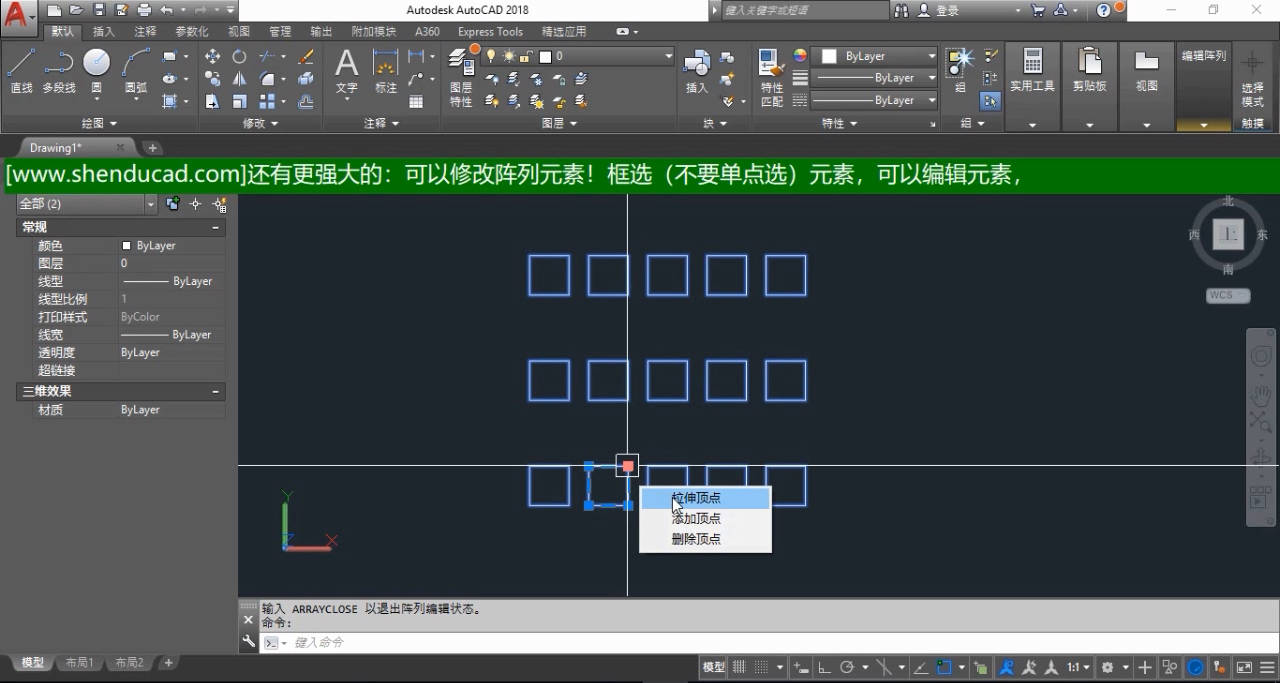Click the Object Color wheel icon
The image size is (1280, 683).
800,56
